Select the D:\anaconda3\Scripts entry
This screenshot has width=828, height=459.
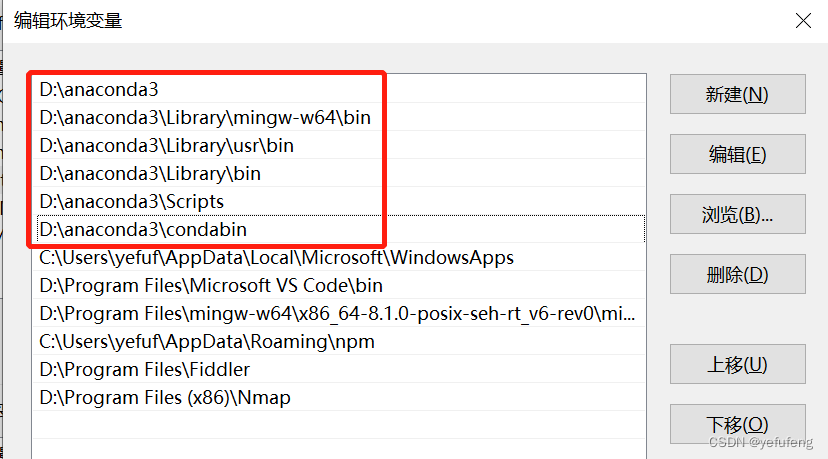click(x=339, y=201)
